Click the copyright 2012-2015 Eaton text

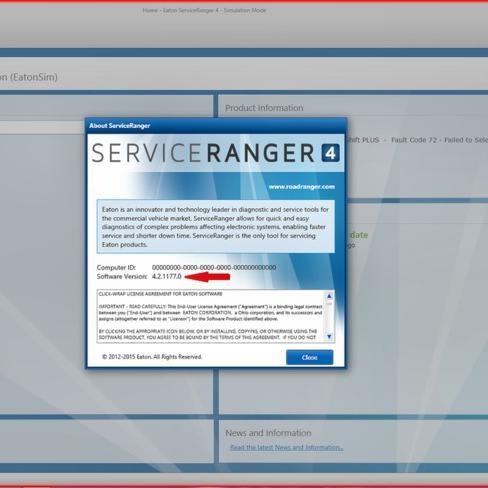[x=152, y=357]
